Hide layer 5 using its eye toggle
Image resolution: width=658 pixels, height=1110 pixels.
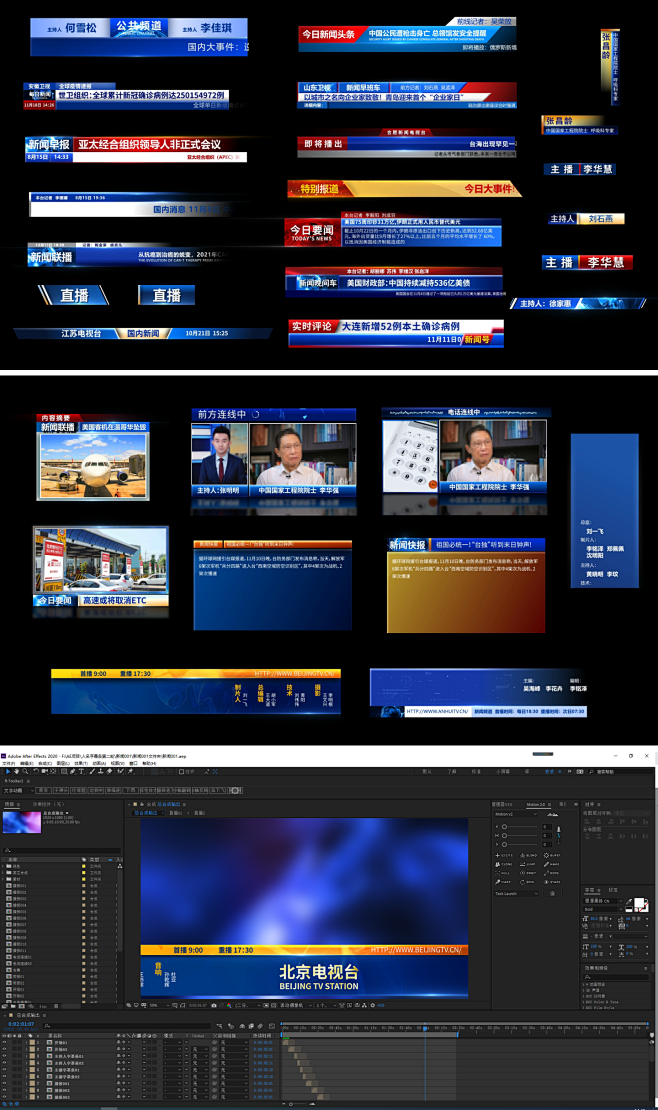4,1069
